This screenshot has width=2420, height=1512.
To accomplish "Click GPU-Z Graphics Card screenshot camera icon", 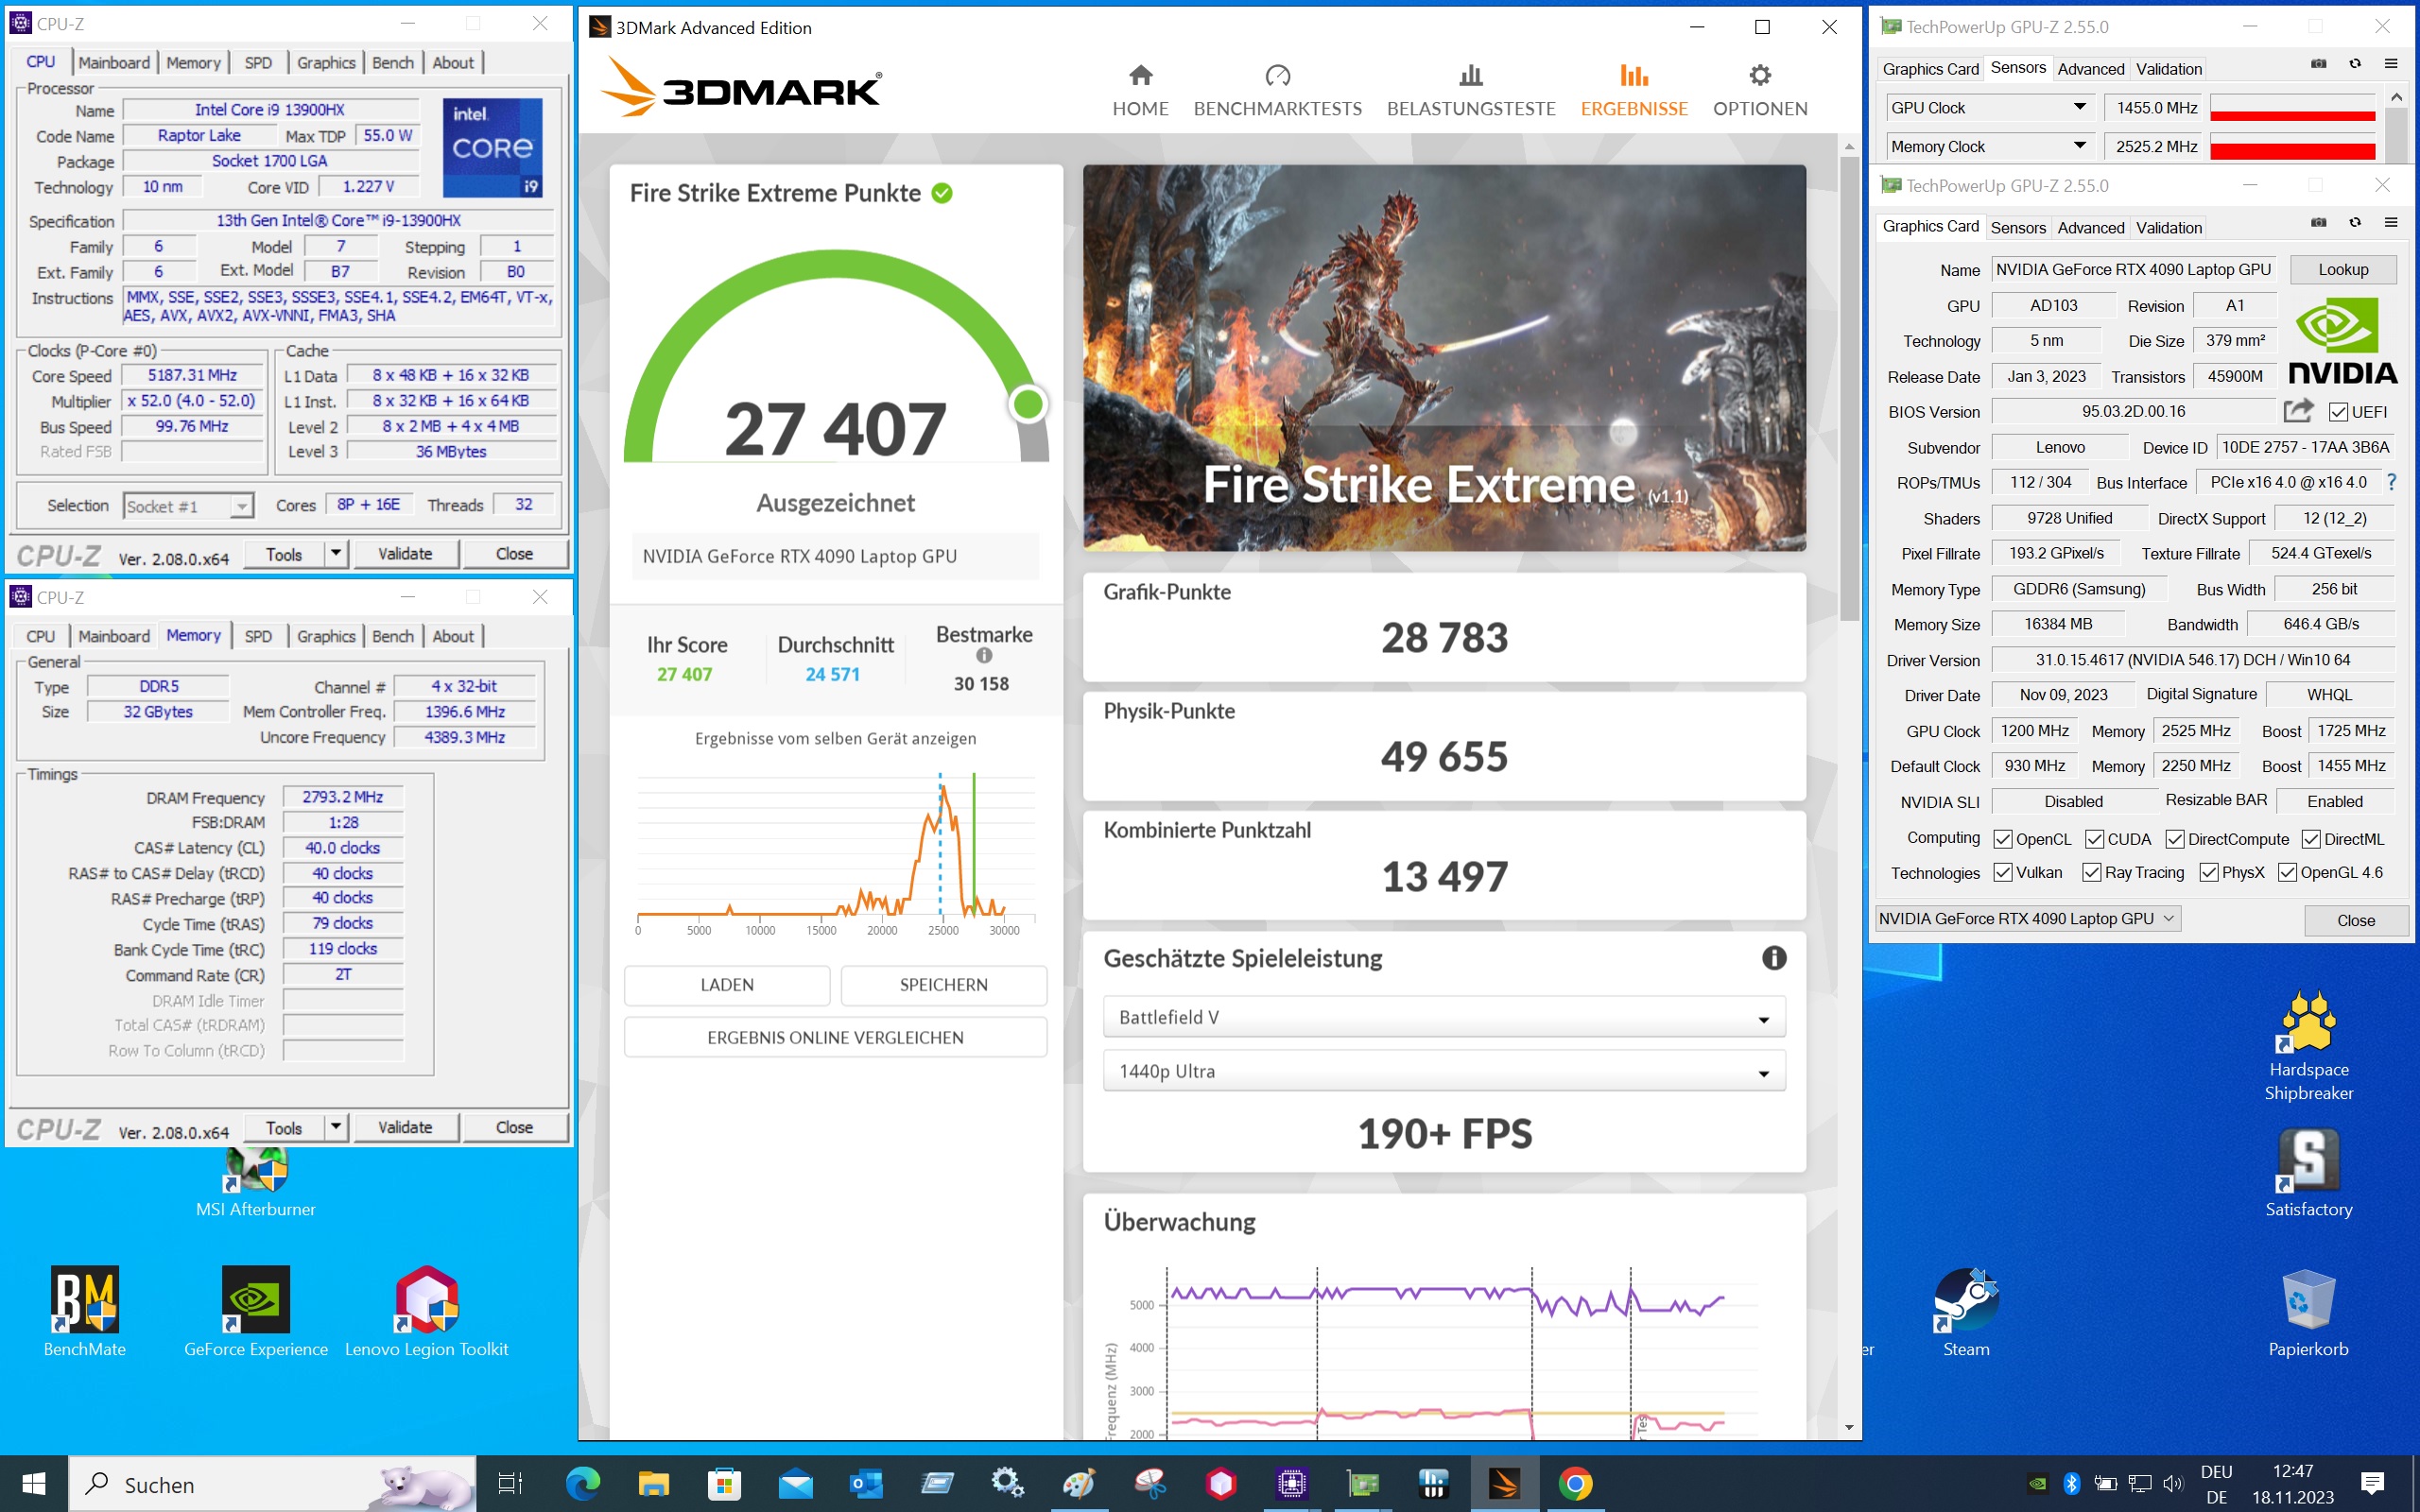I will pyautogui.click(x=2318, y=222).
